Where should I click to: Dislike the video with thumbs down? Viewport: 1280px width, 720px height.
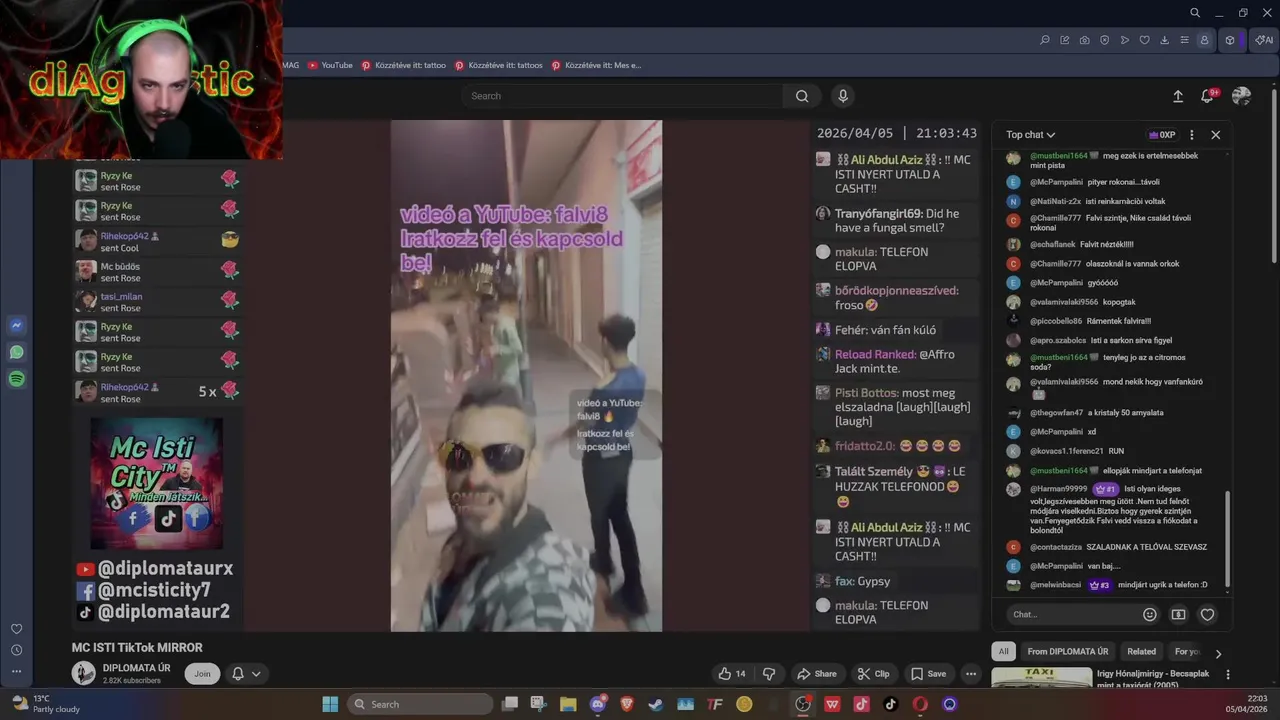pos(769,674)
